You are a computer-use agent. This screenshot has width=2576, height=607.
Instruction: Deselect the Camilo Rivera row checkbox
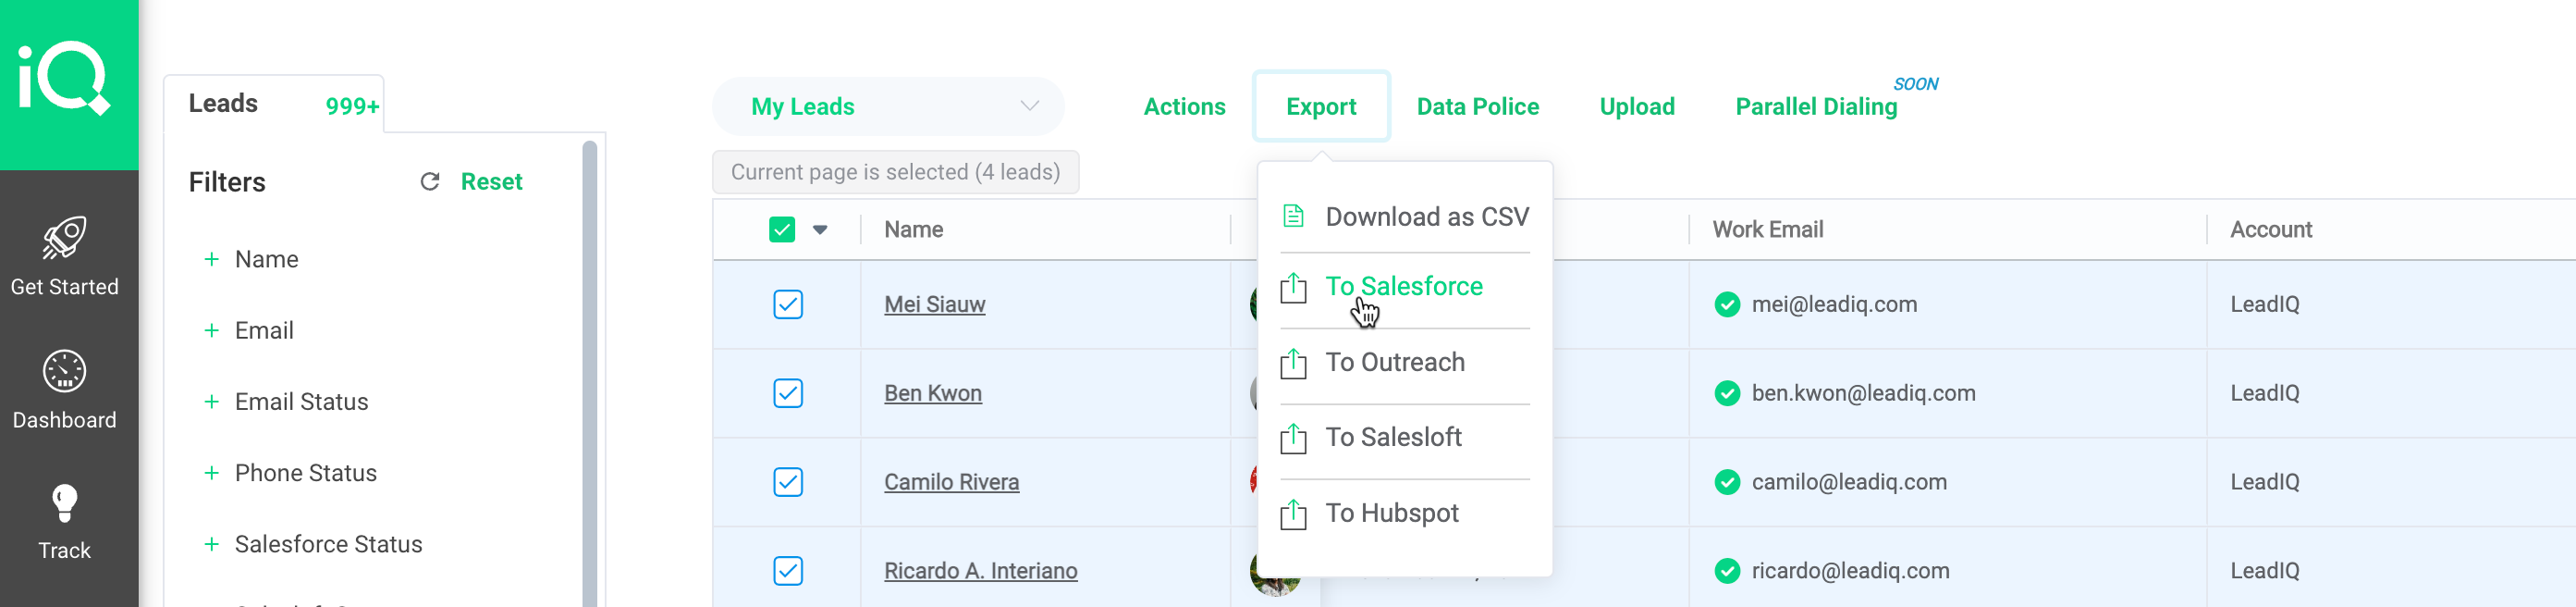coord(788,482)
